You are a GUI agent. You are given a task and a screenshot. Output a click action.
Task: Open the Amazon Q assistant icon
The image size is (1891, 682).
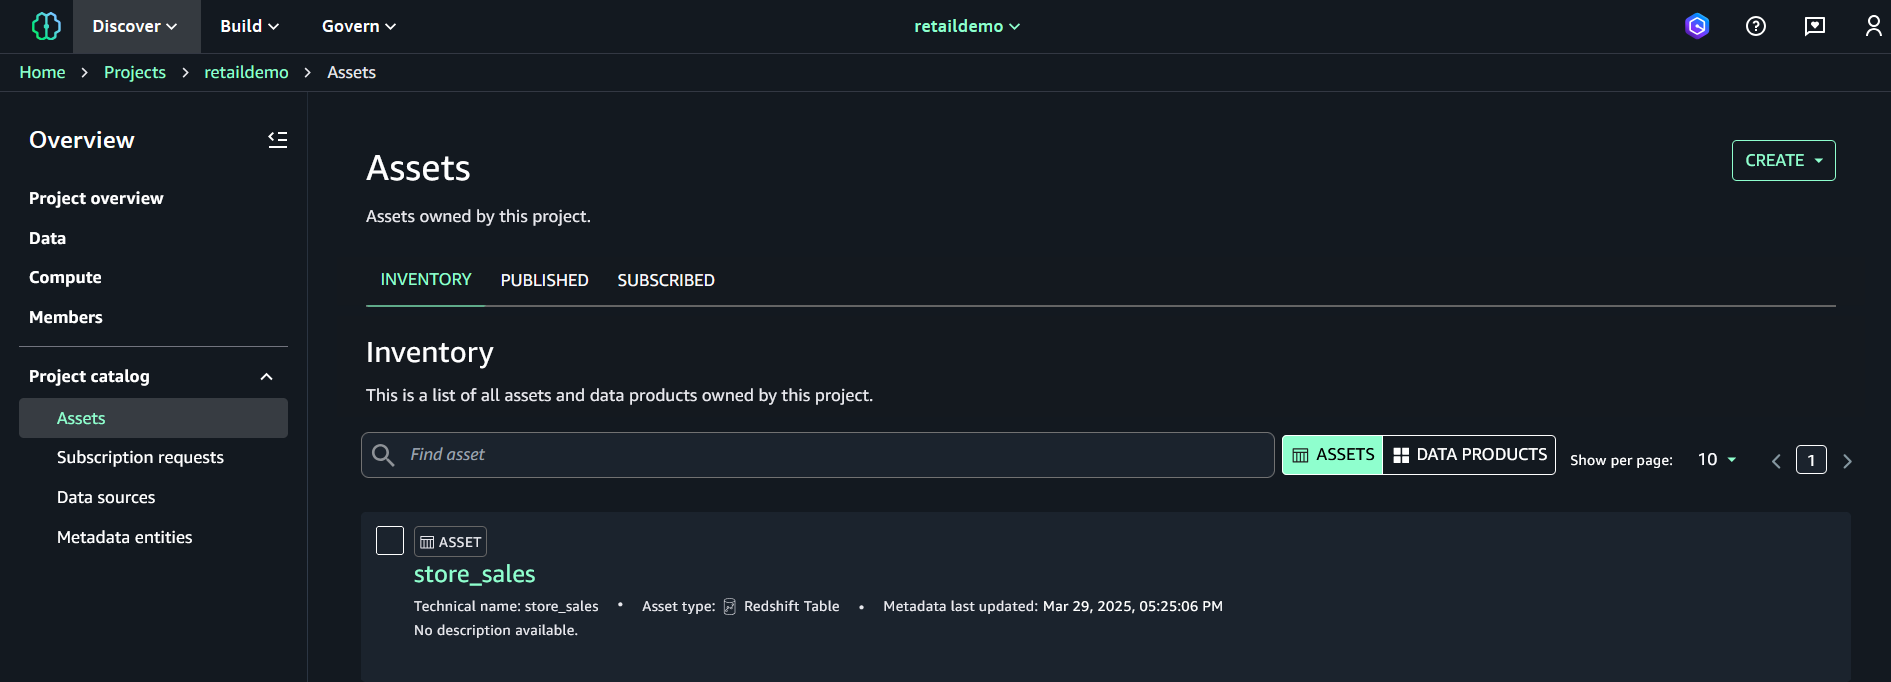(1697, 26)
